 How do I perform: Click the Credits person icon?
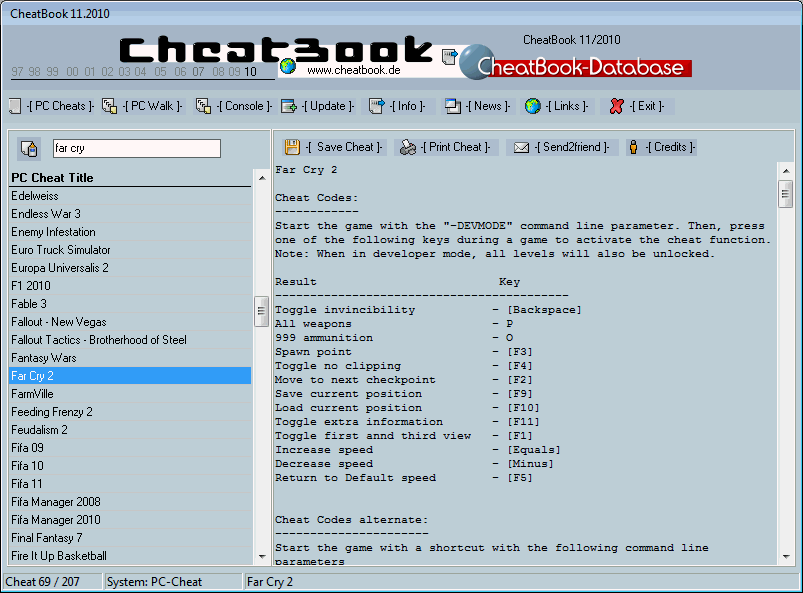click(x=633, y=147)
